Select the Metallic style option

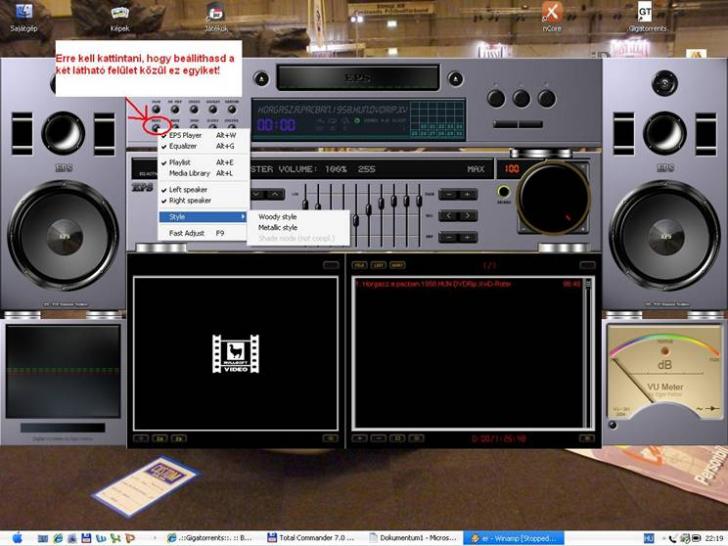point(277,228)
